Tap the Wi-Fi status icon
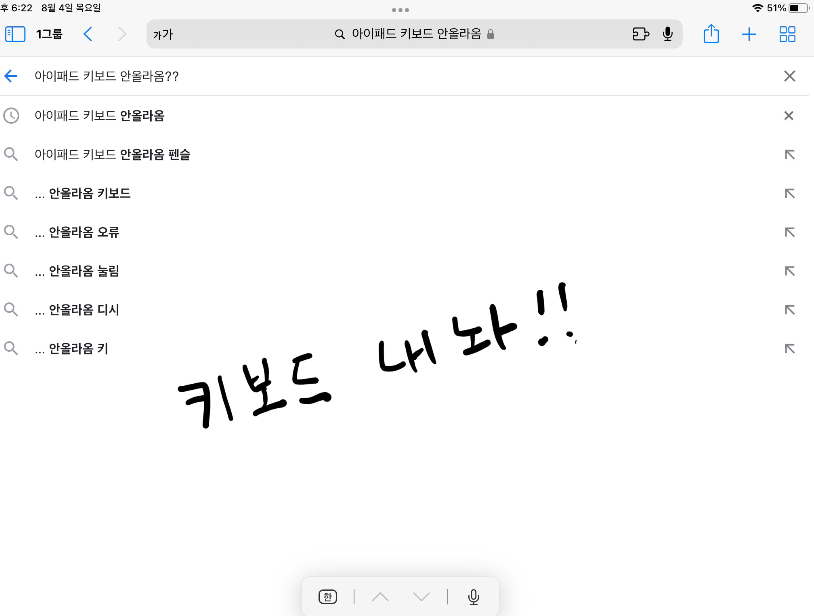 coord(758,8)
